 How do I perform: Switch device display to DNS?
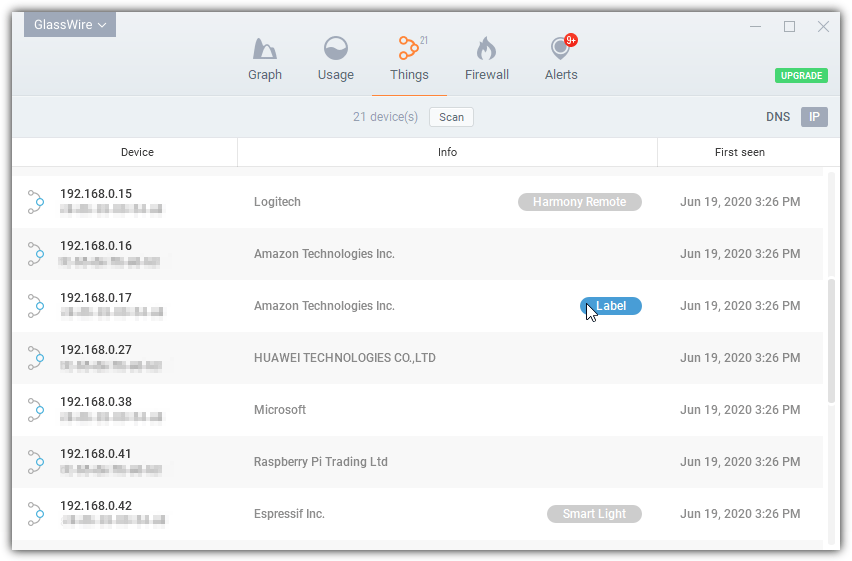click(778, 117)
